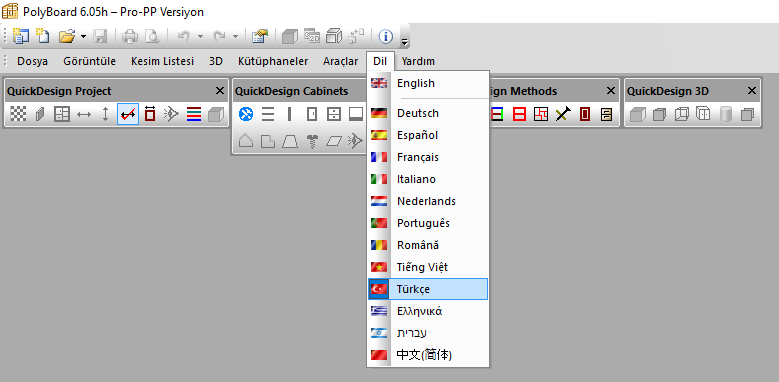Click the eye view icon in QuickDesign Project
The height and width of the screenshot is (382, 779).
point(171,114)
